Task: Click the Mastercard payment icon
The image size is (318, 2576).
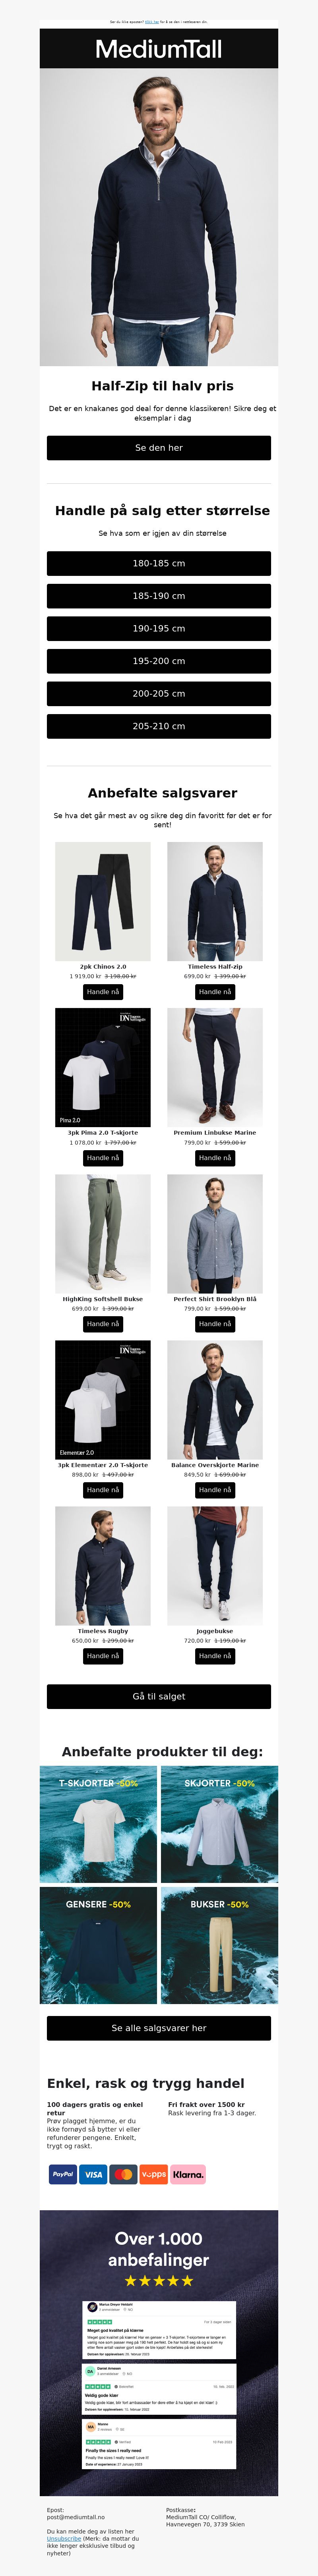Action: click(123, 2174)
